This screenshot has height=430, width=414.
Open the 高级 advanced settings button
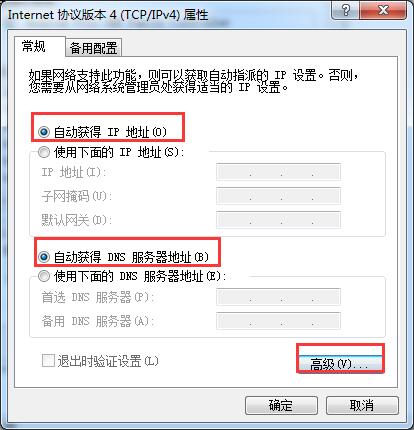coord(340,363)
